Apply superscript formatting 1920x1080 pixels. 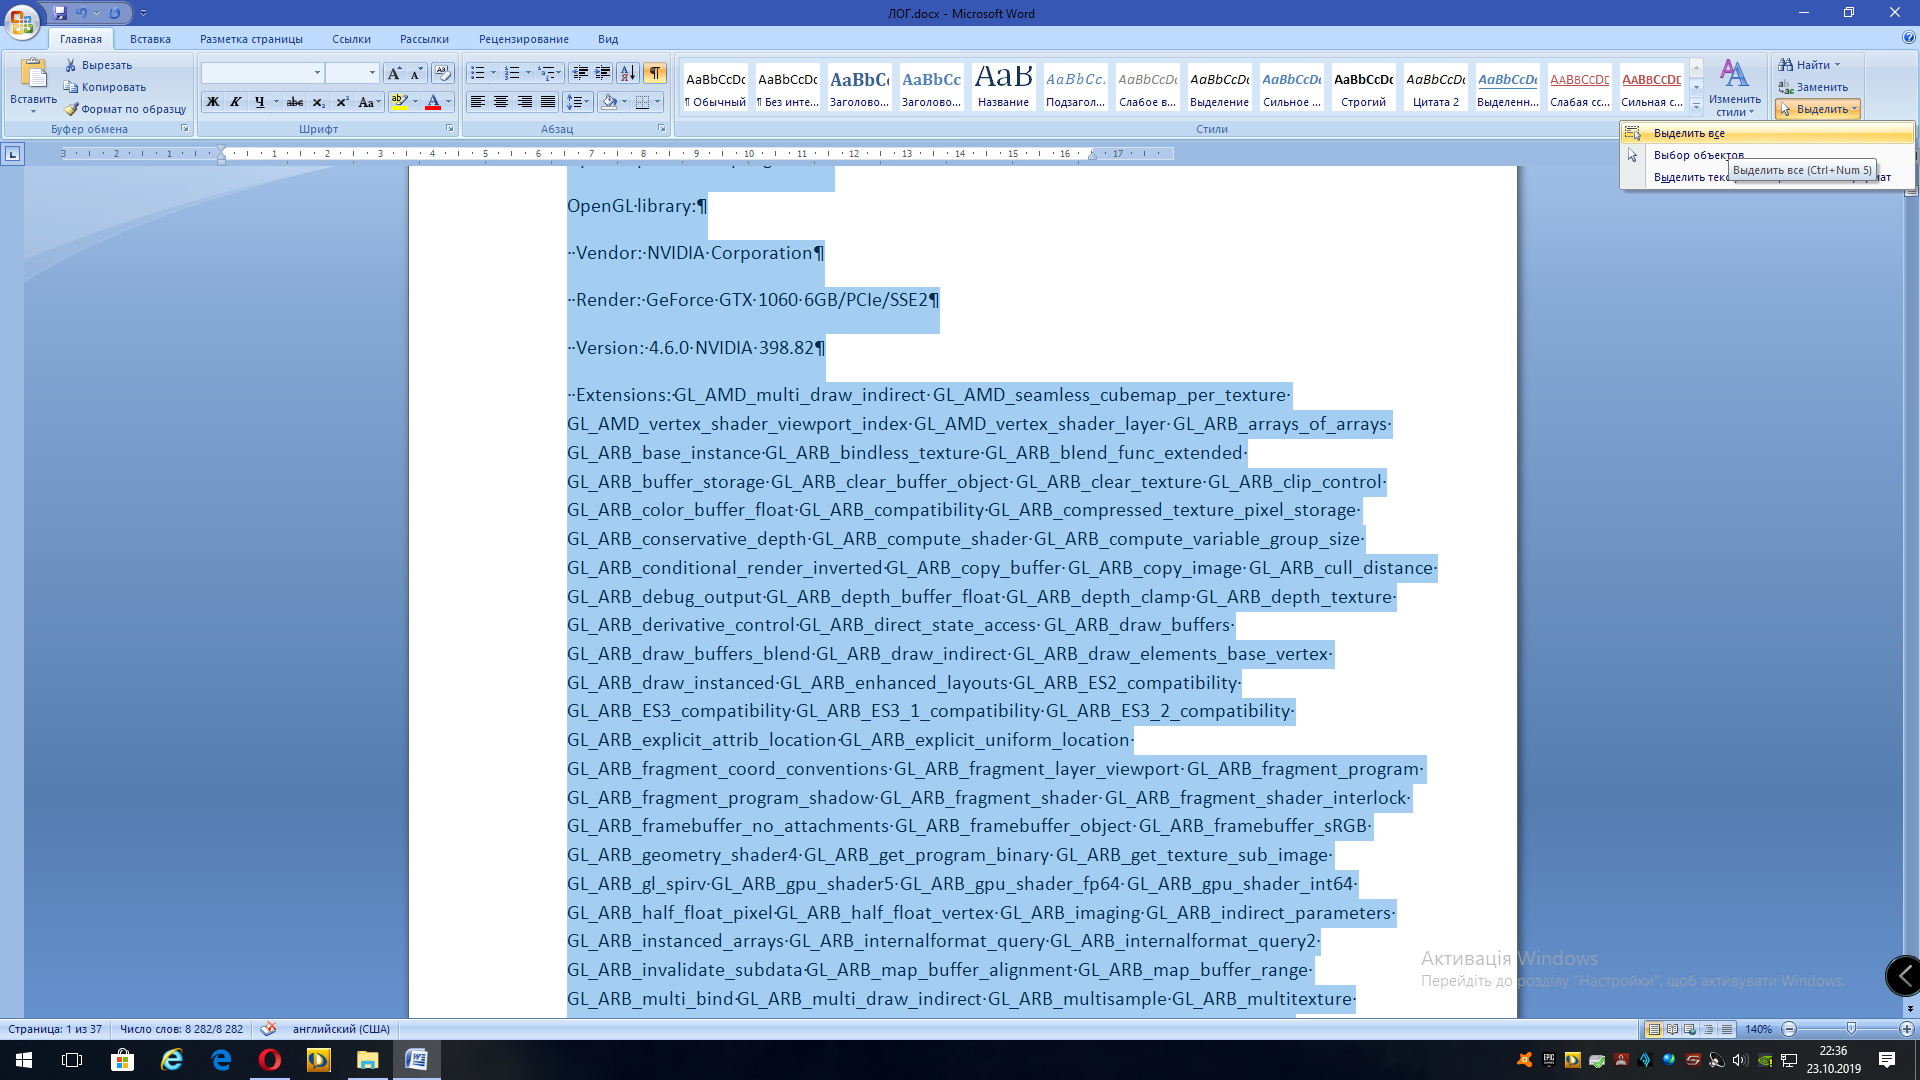[x=342, y=102]
